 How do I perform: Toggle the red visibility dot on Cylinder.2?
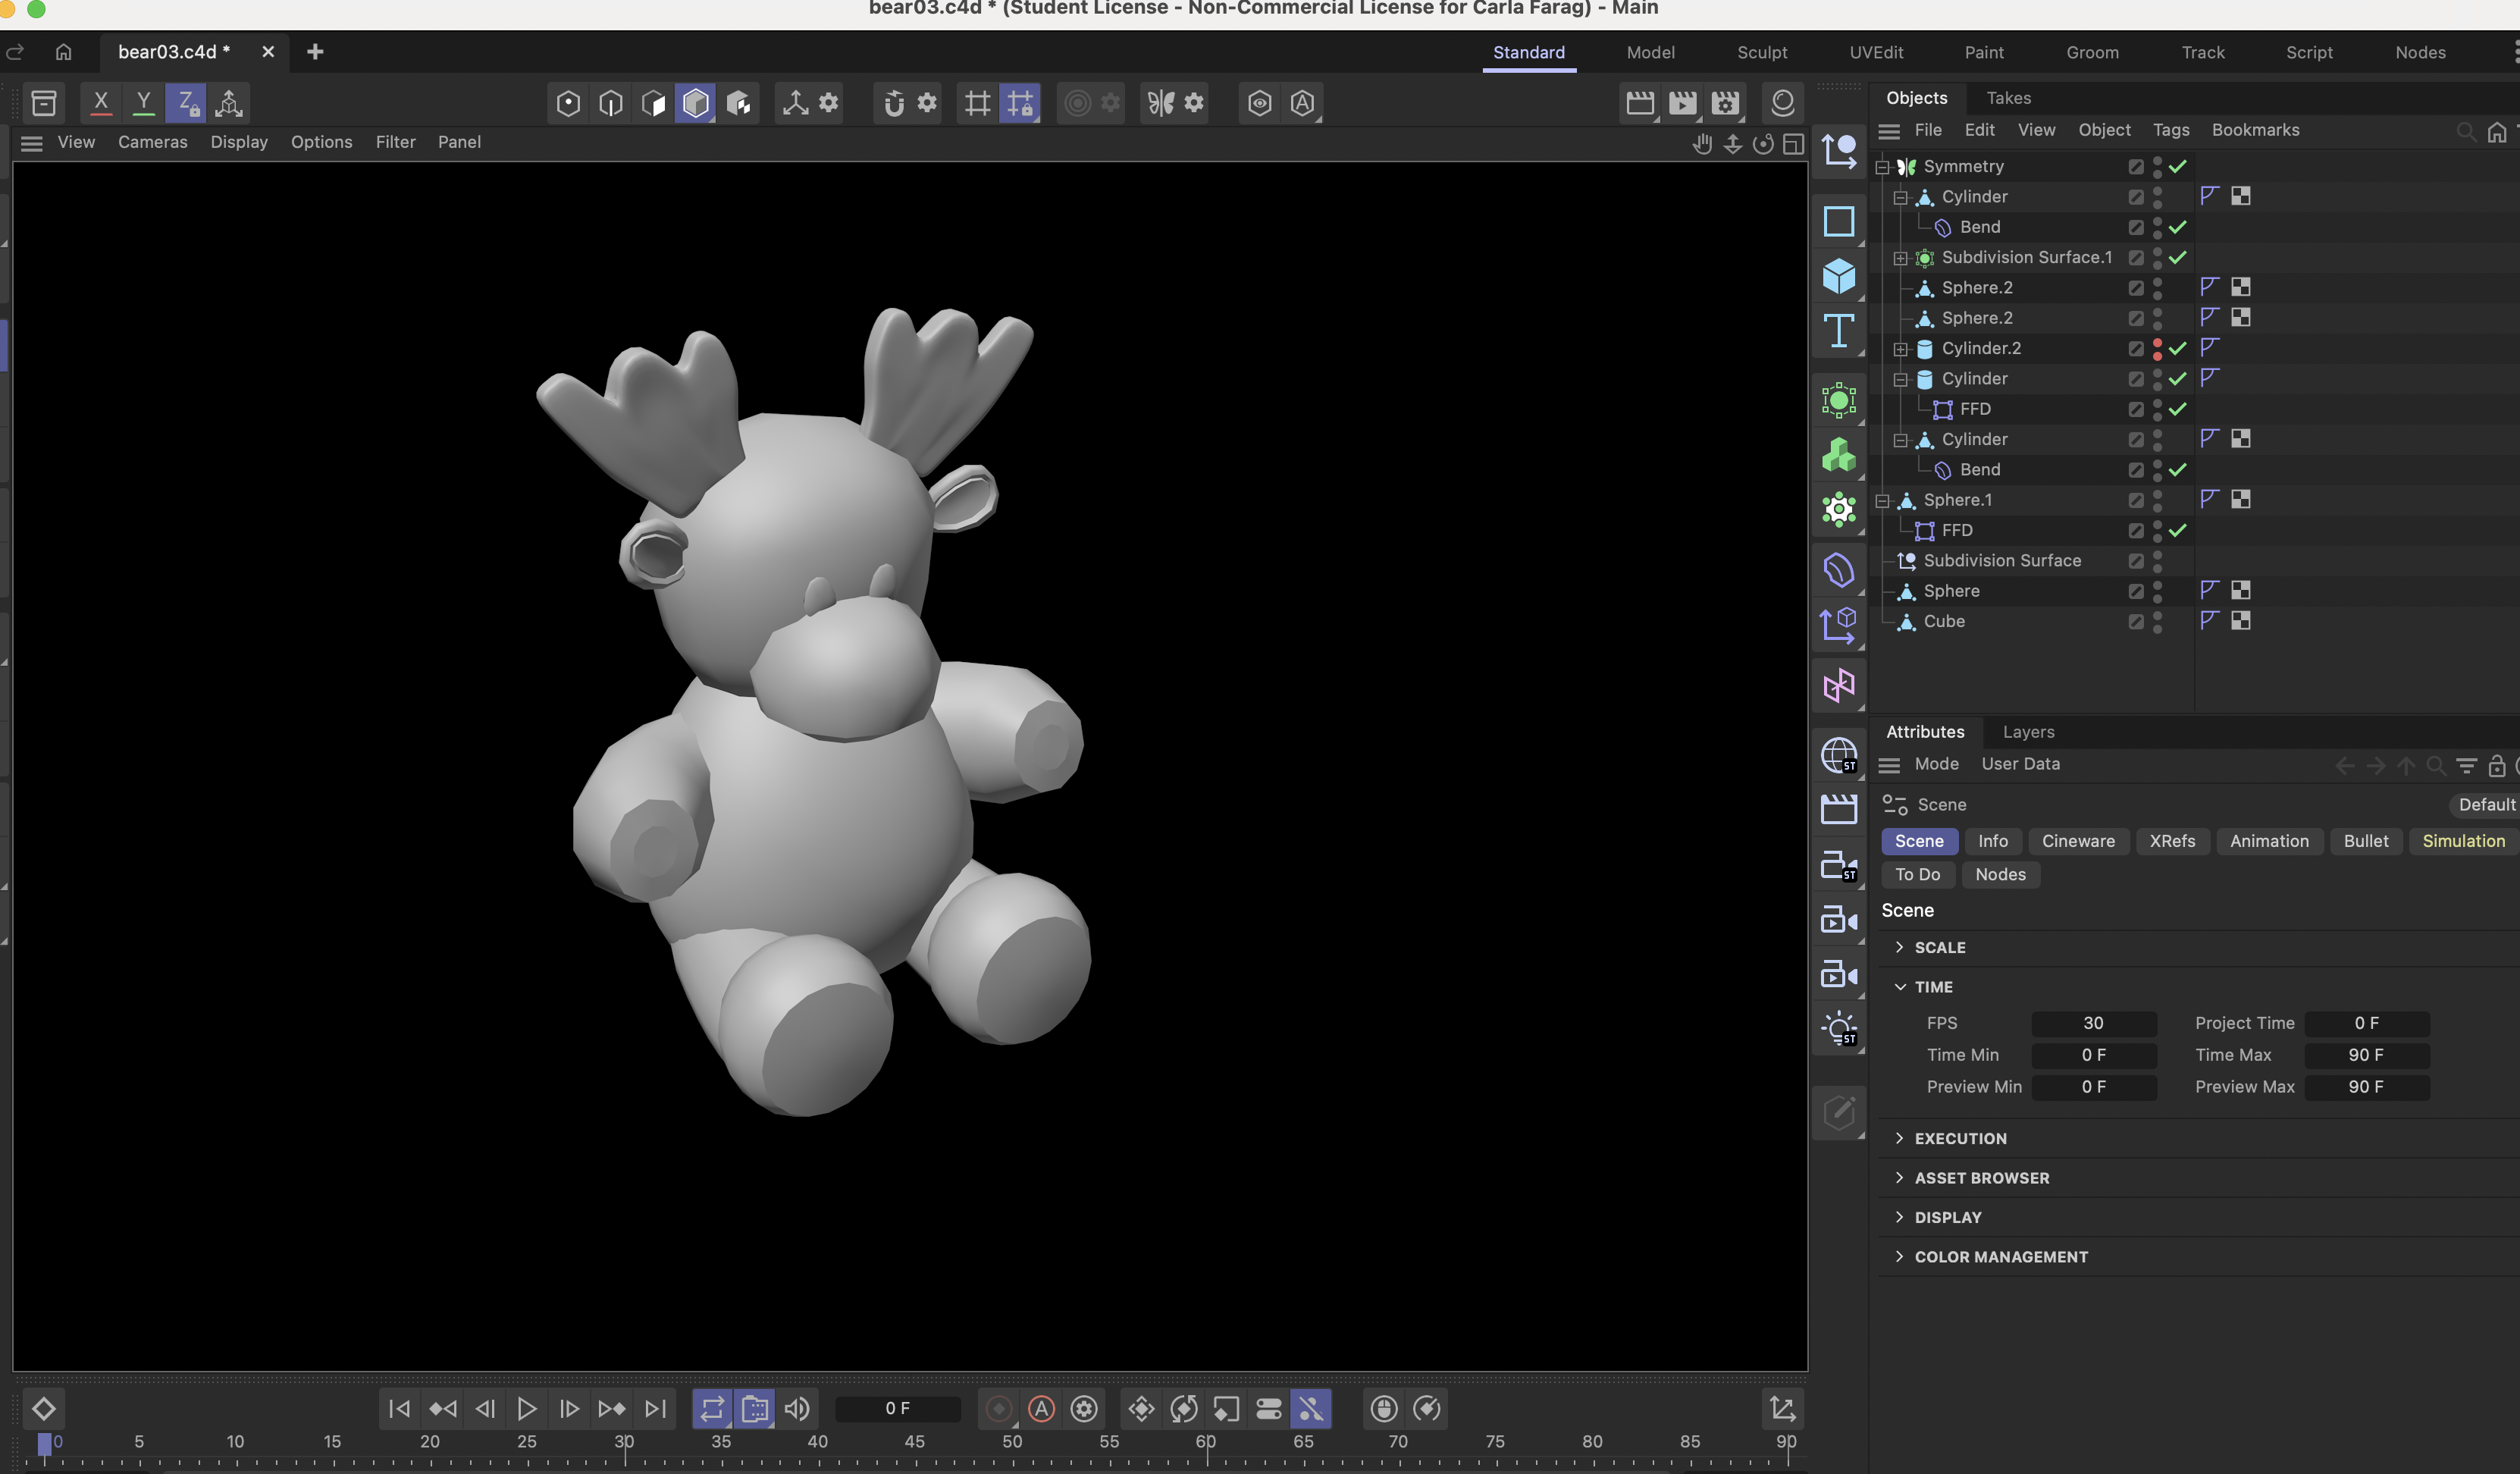tap(2157, 344)
